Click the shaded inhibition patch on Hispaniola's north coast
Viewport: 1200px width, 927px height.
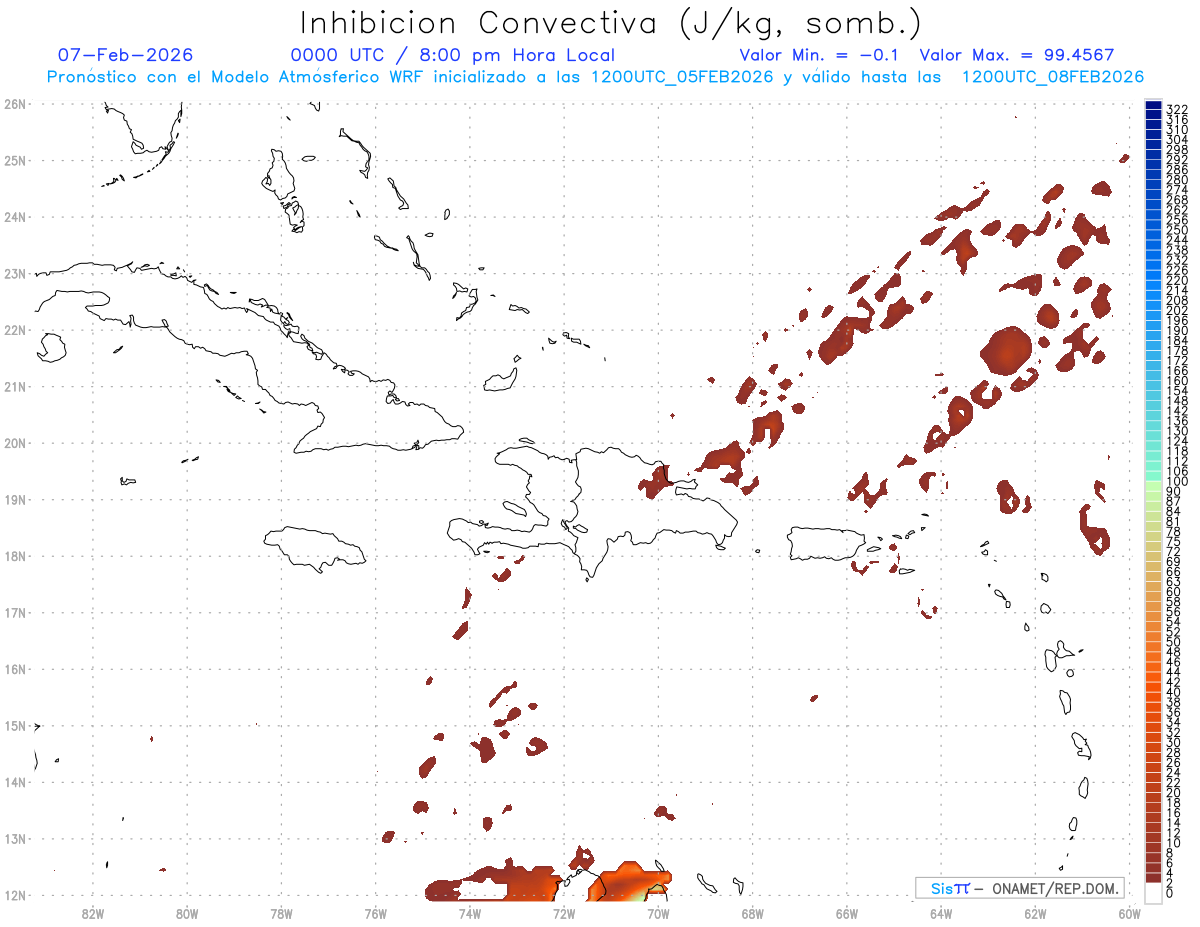656,483
